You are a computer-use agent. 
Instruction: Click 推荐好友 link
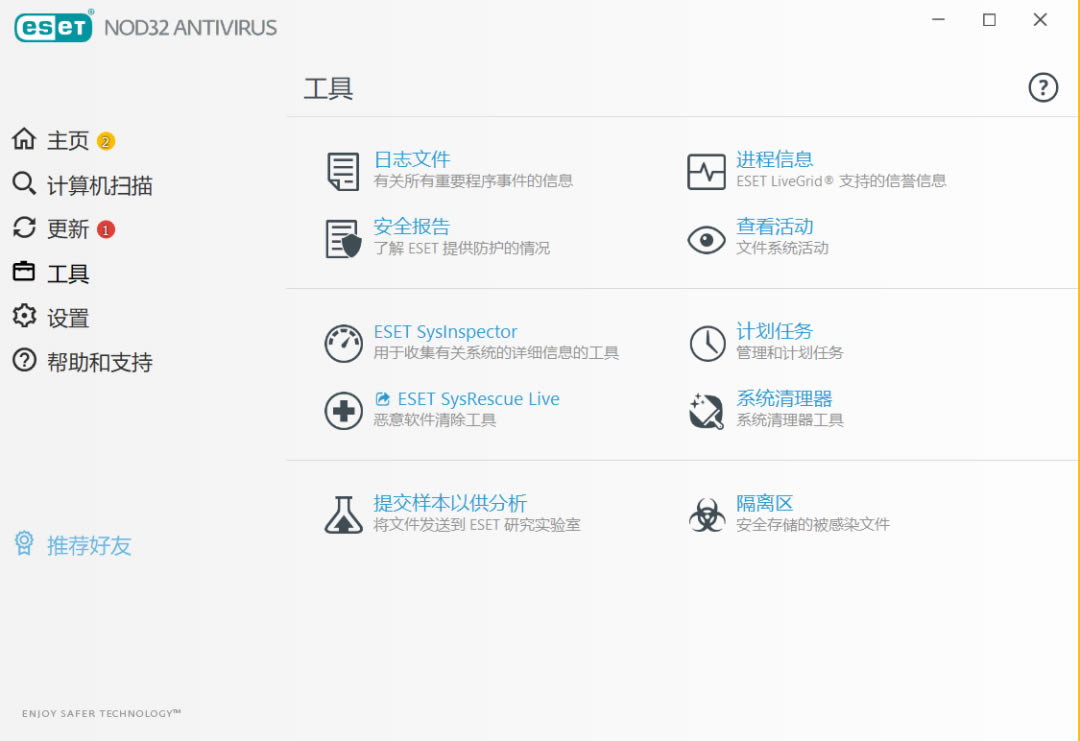(89, 545)
